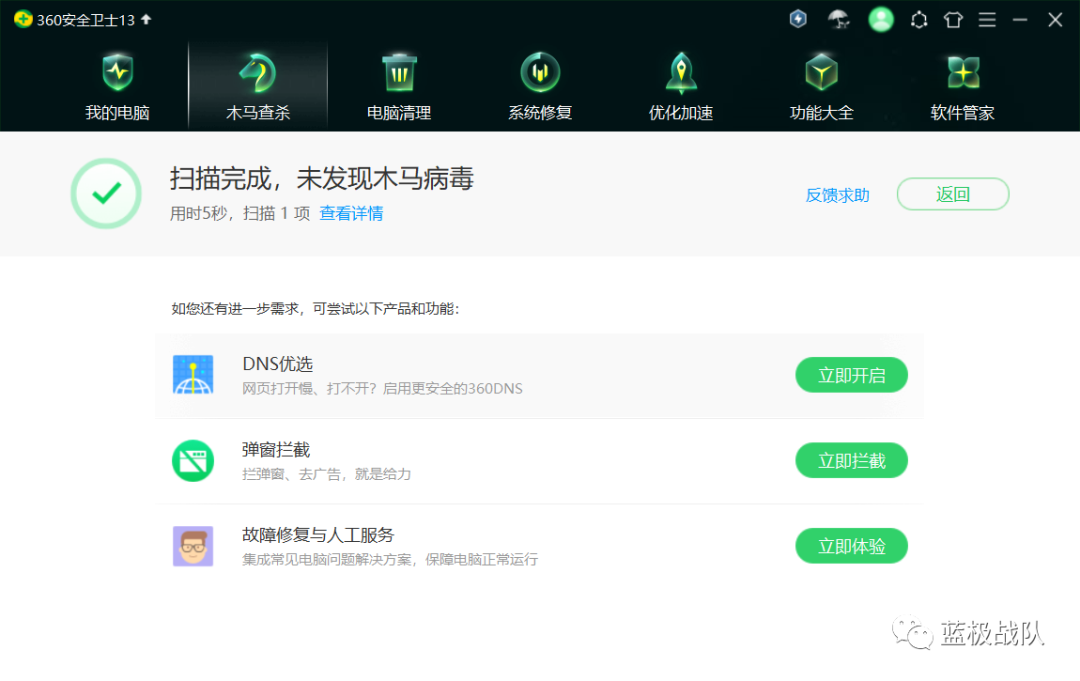Open the 我的电脑 shield icon
Screen dimensions: 1080x681
pyautogui.click(x=118, y=72)
